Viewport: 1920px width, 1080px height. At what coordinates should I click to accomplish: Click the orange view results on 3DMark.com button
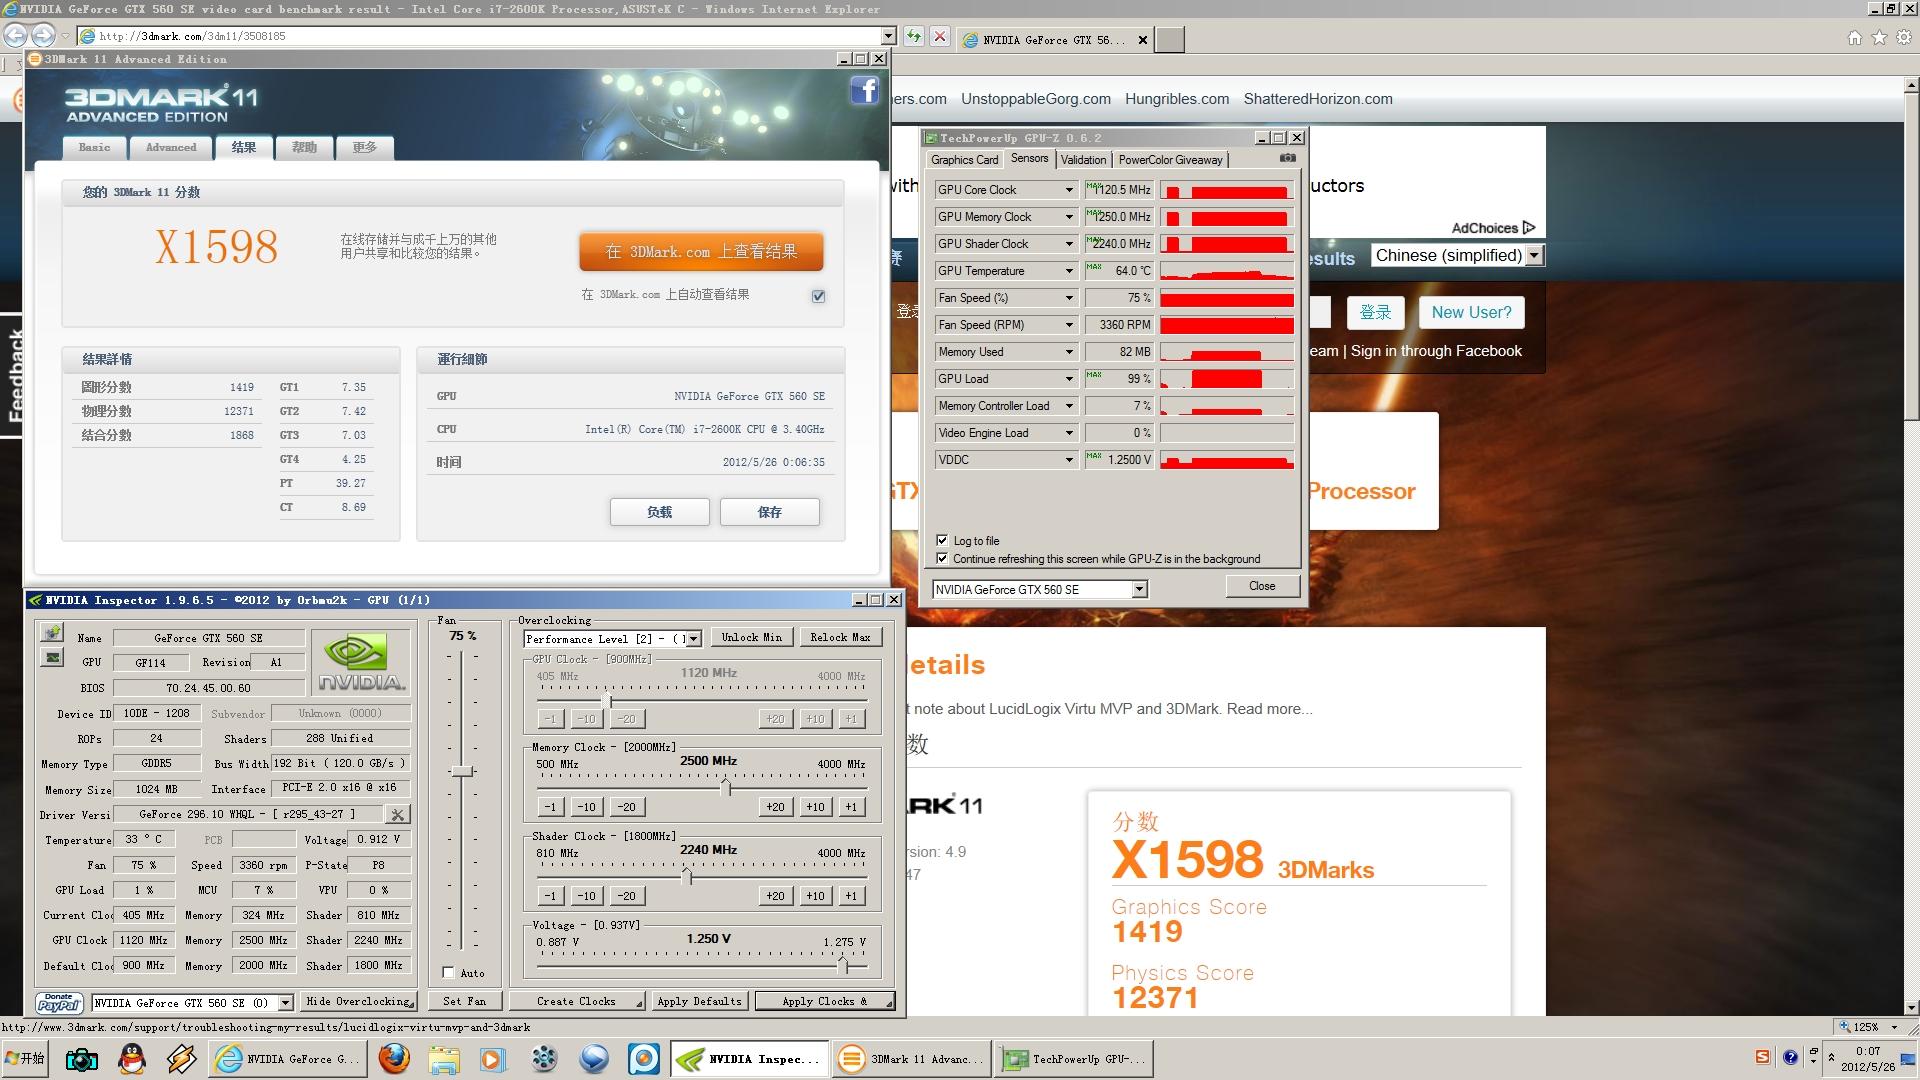pos(701,252)
